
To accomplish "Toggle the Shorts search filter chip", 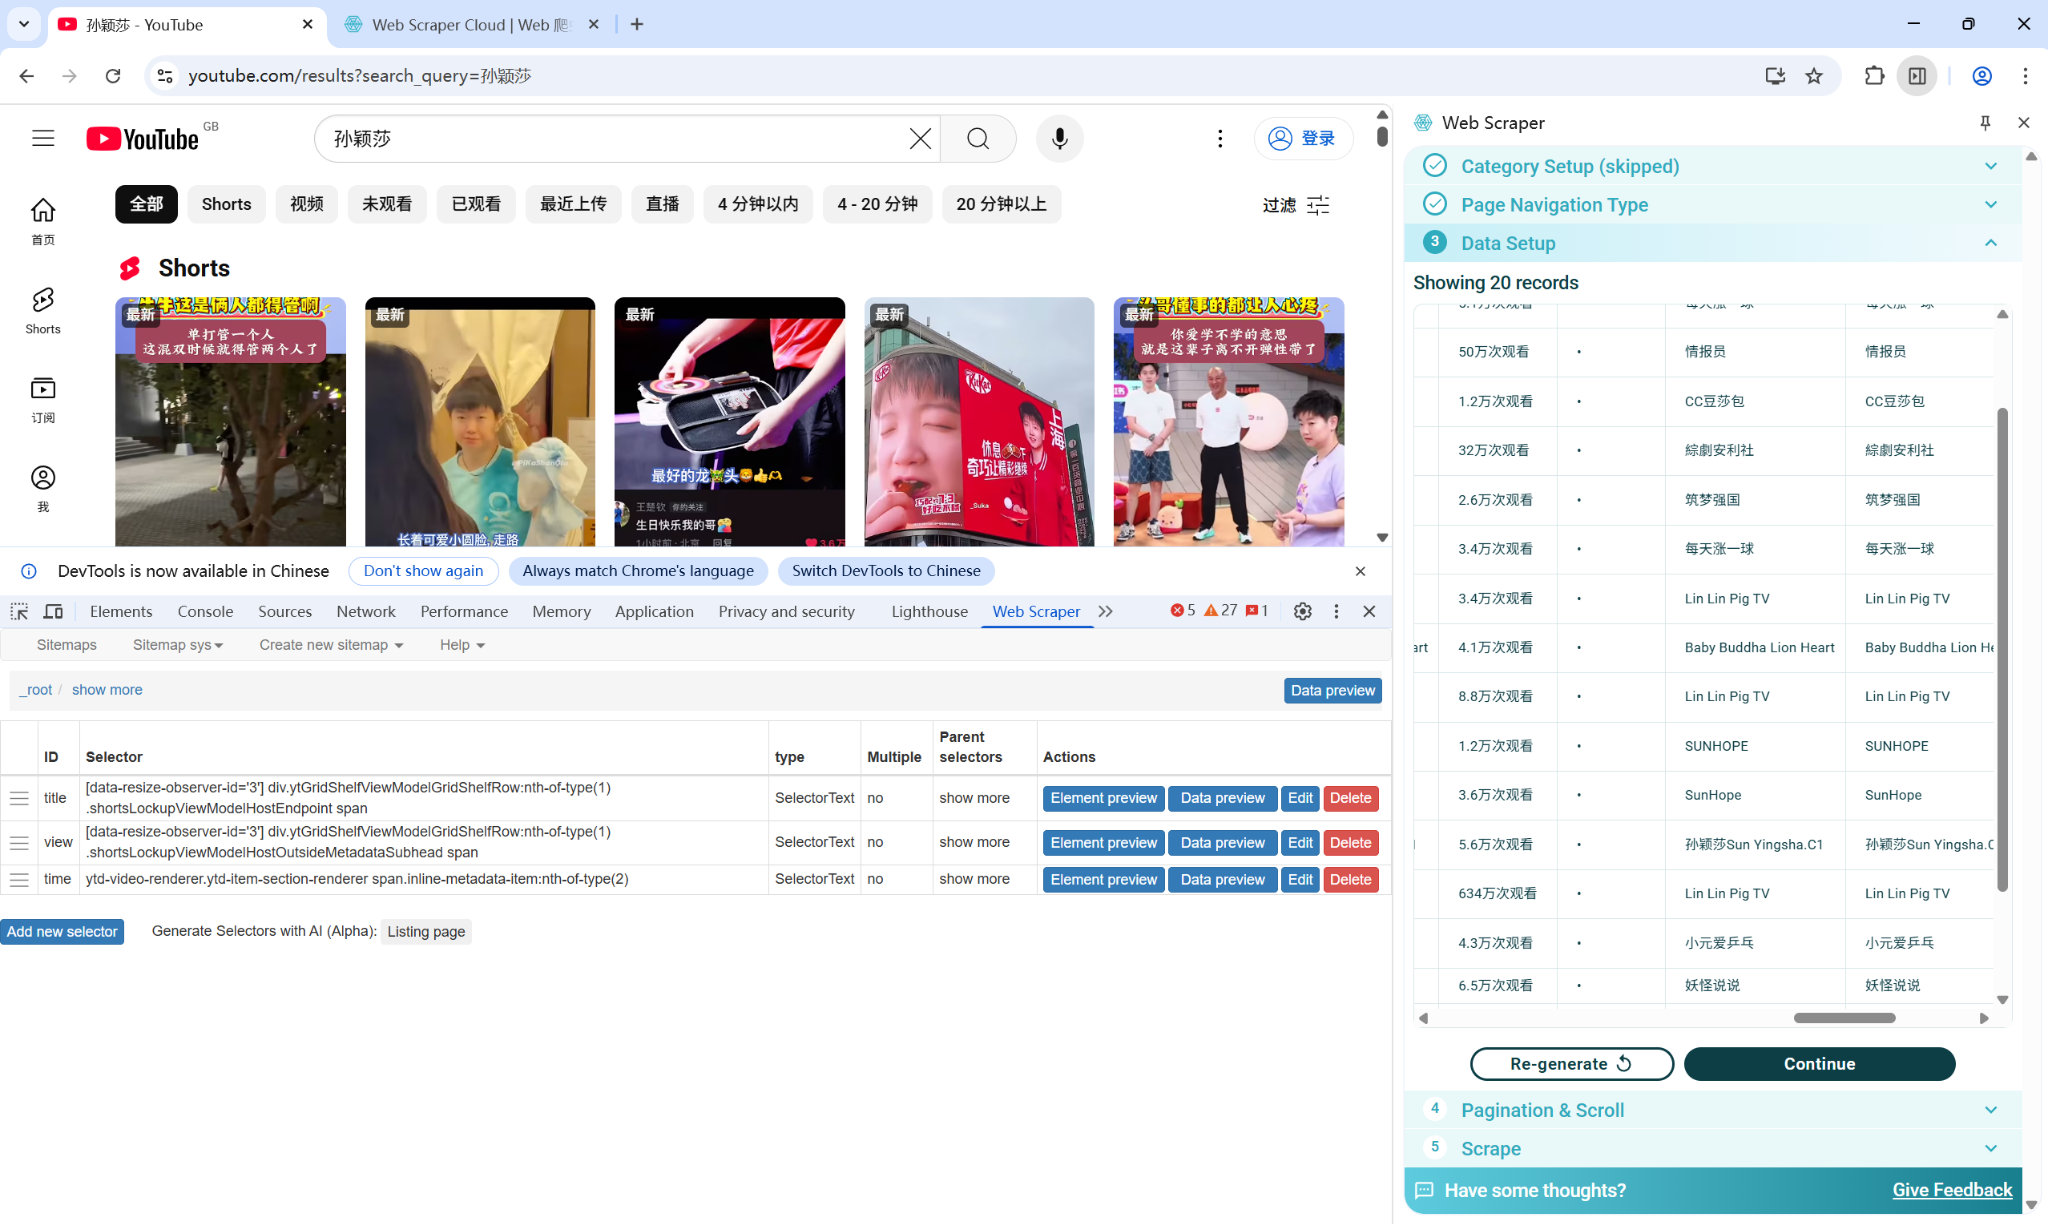I will click(x=226, y=204).
